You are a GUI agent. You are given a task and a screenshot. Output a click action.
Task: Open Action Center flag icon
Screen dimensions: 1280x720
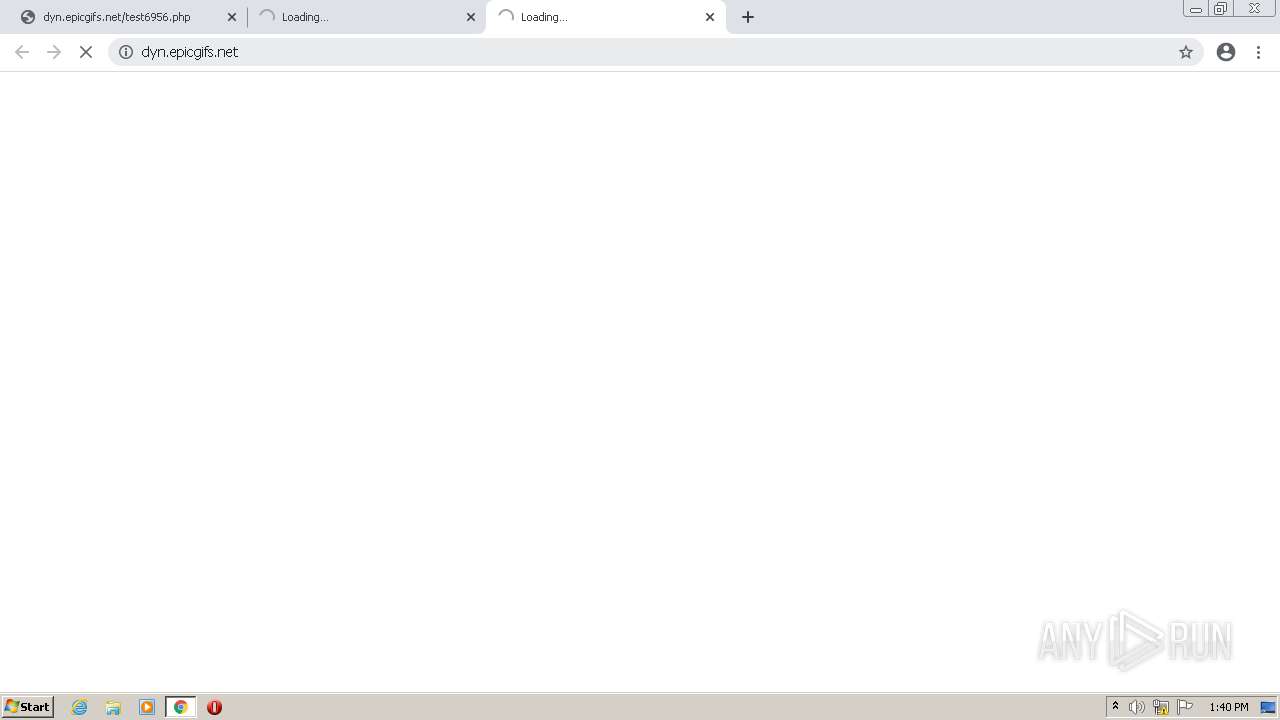[1185, 707]
